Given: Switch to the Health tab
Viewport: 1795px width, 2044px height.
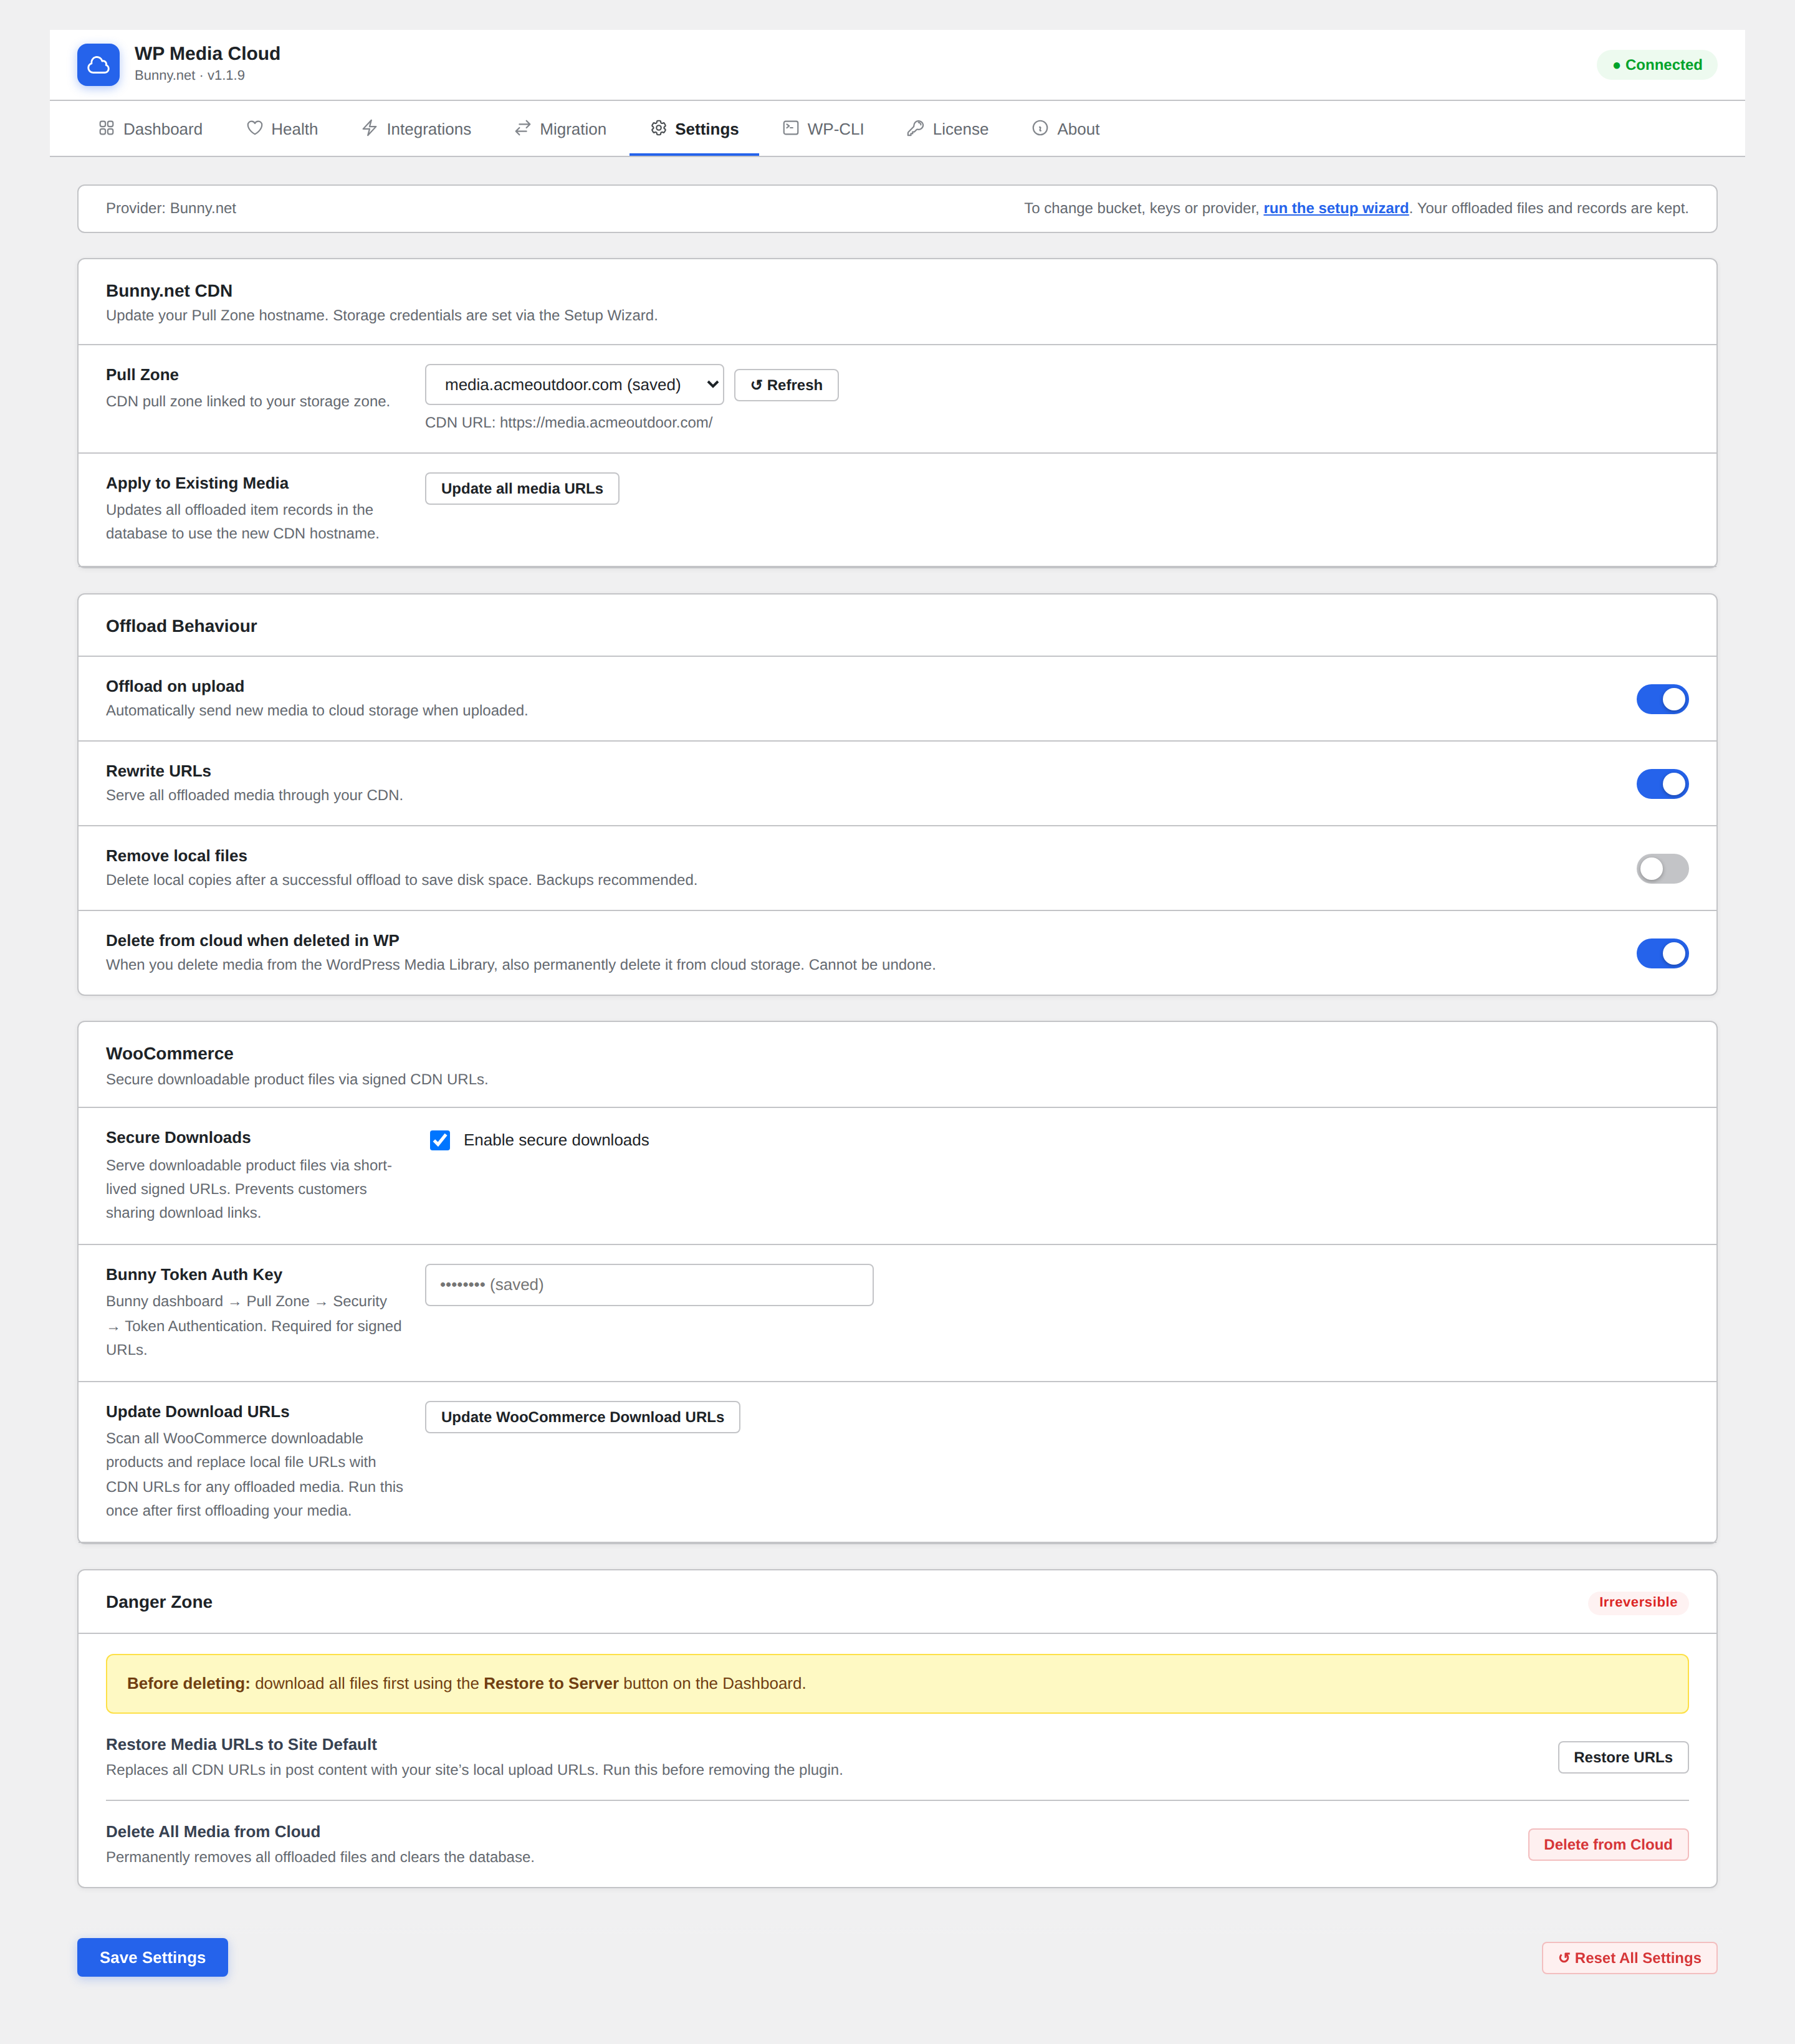Looking at the screenshot, I should pyautogui.click(x=283, y=129).
